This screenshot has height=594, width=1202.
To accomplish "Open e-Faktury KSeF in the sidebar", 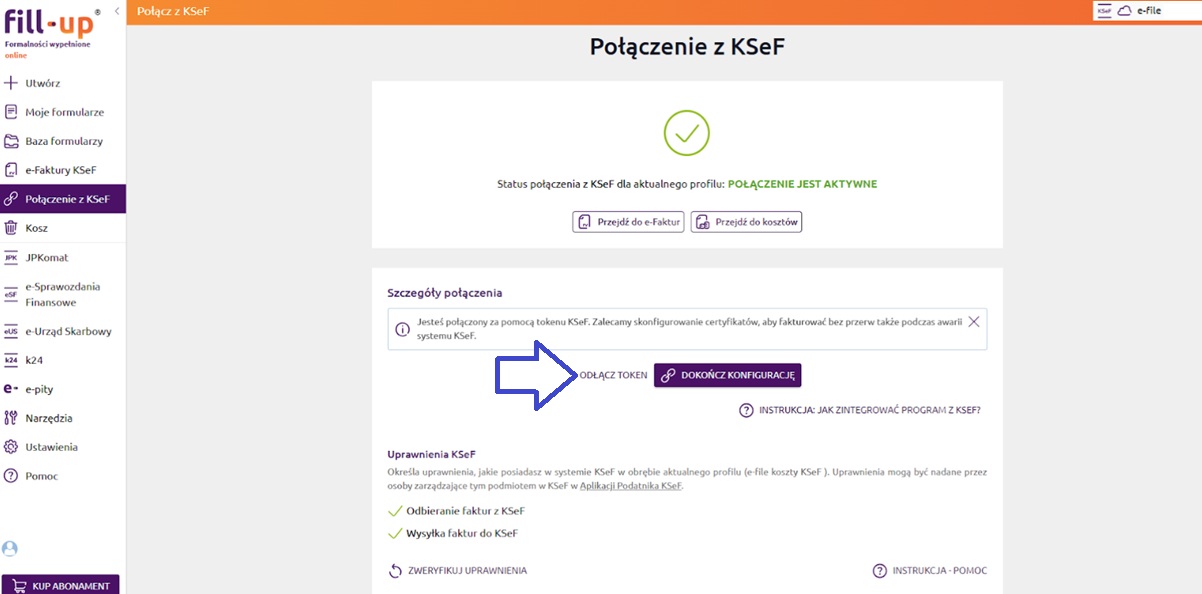I will point(60,170).
